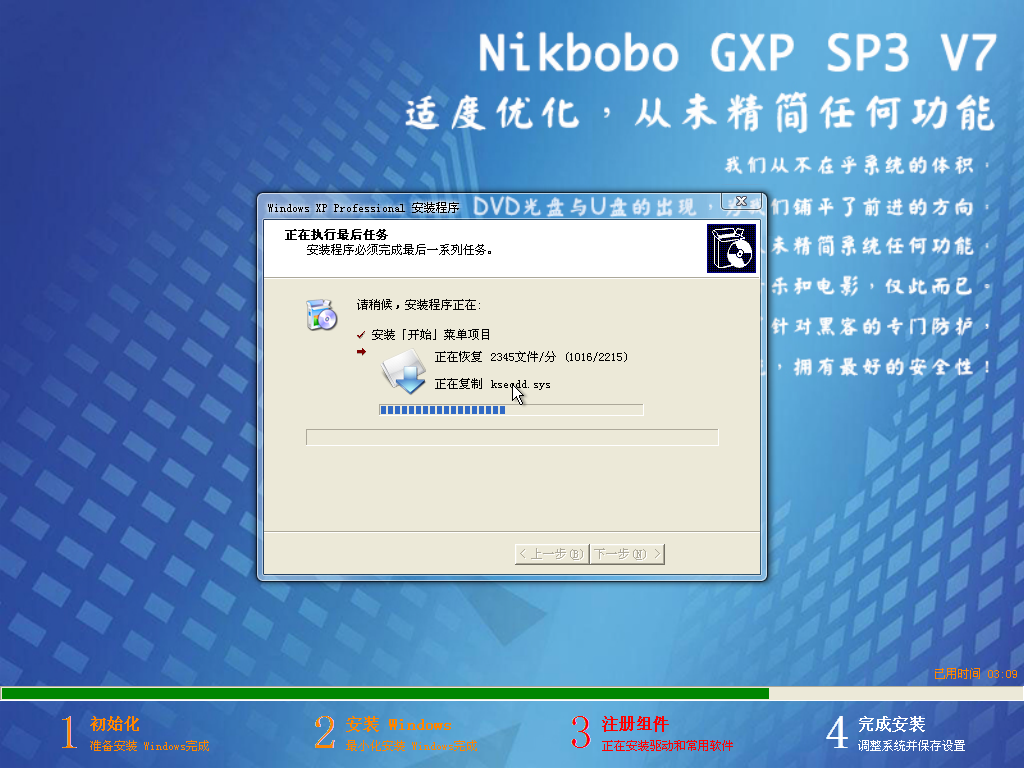
Task: Click the line 拥有最好的安全性
Action: [x=891, y=367]
